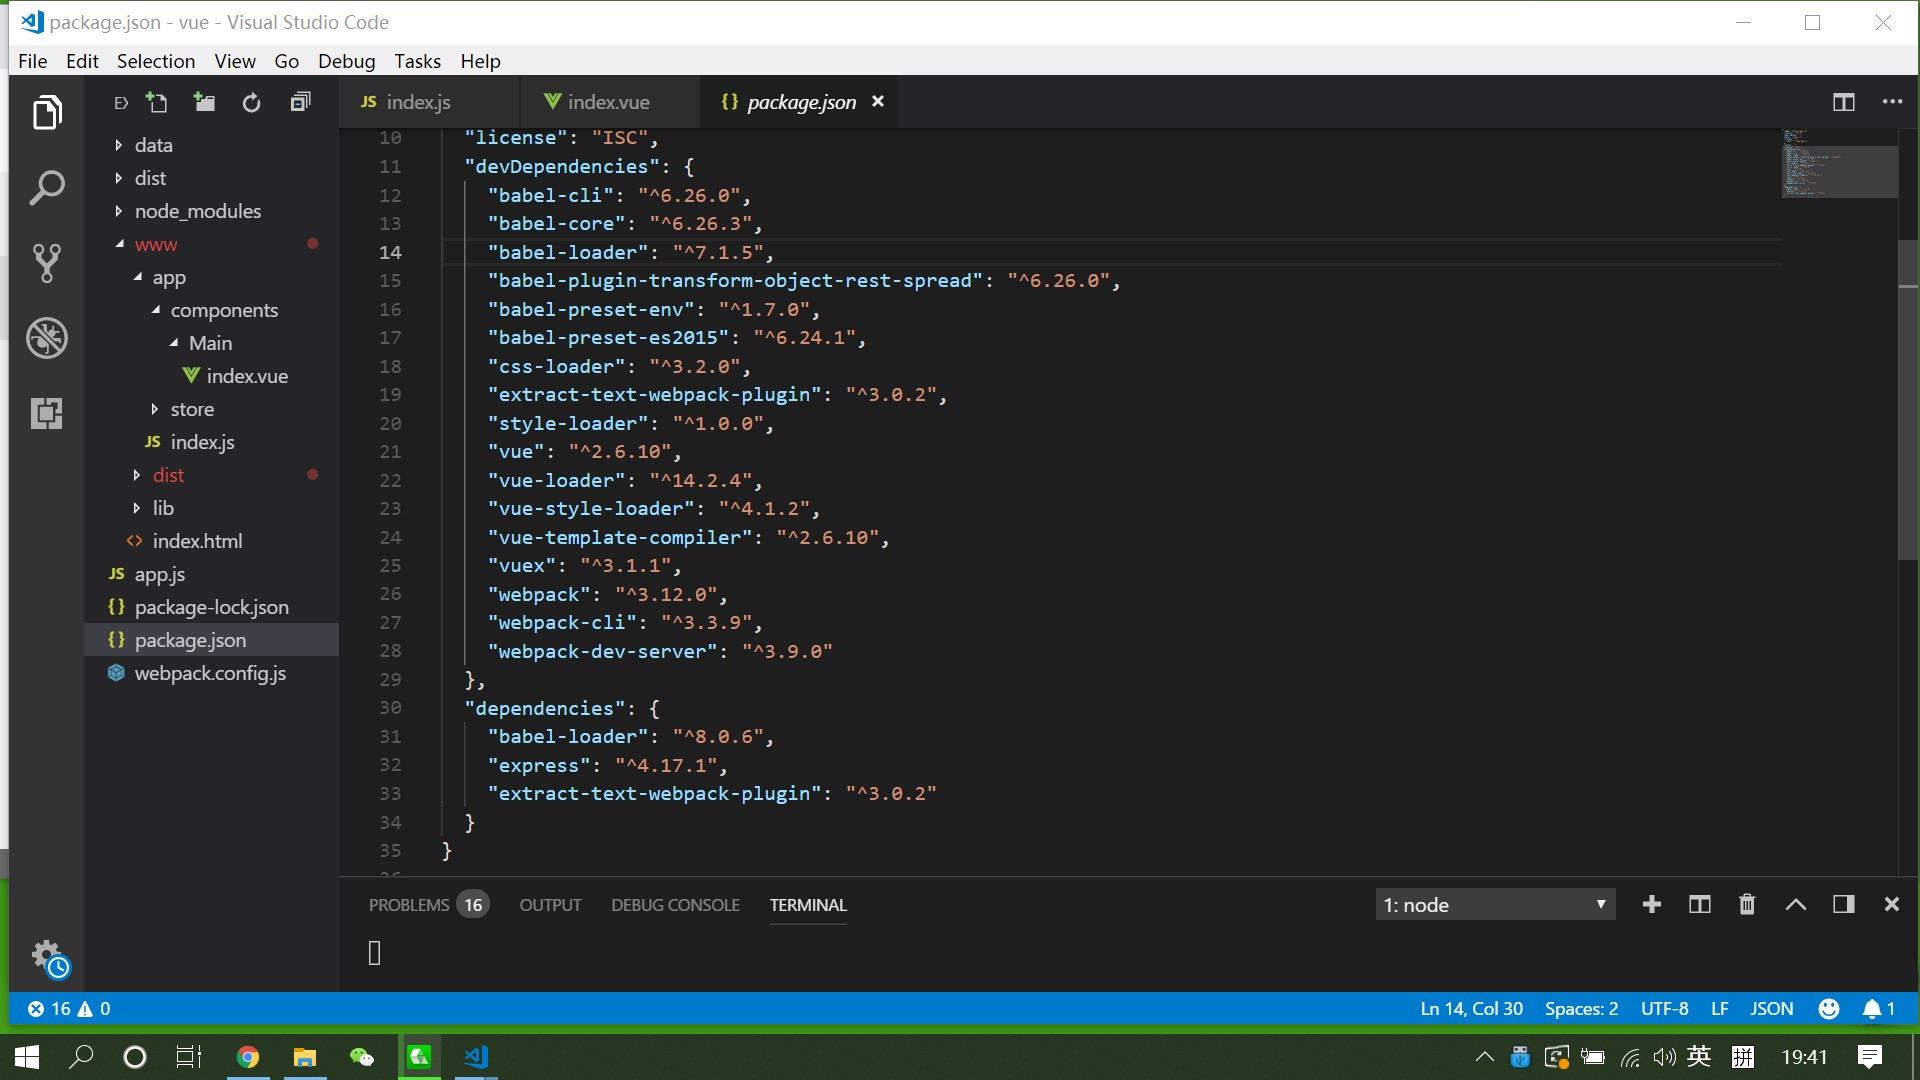This screenshot has width=1920, height=1080.
Task: Close the package.json editor tab
Action: click(878, 102)
